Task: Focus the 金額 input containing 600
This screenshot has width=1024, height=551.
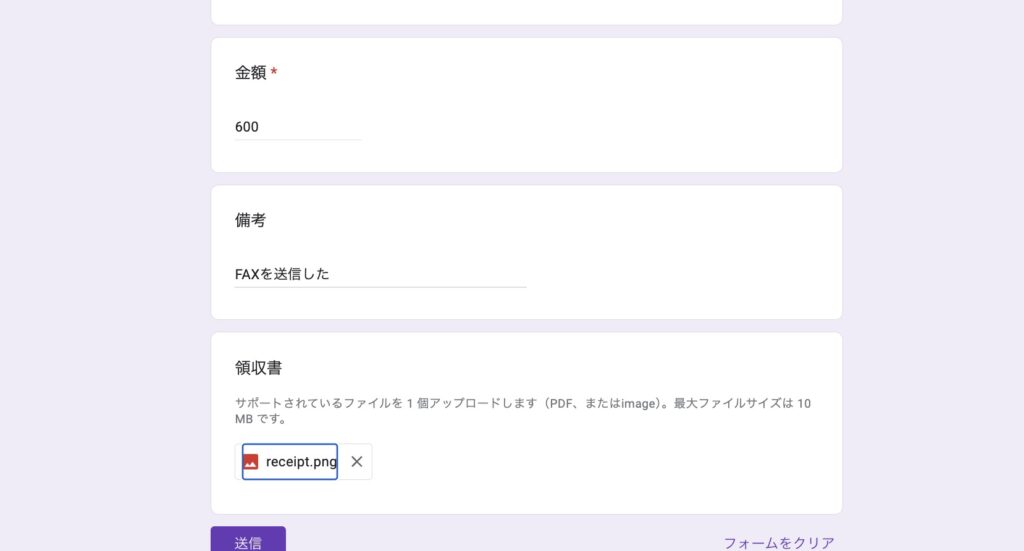Action: click(298, 127)
